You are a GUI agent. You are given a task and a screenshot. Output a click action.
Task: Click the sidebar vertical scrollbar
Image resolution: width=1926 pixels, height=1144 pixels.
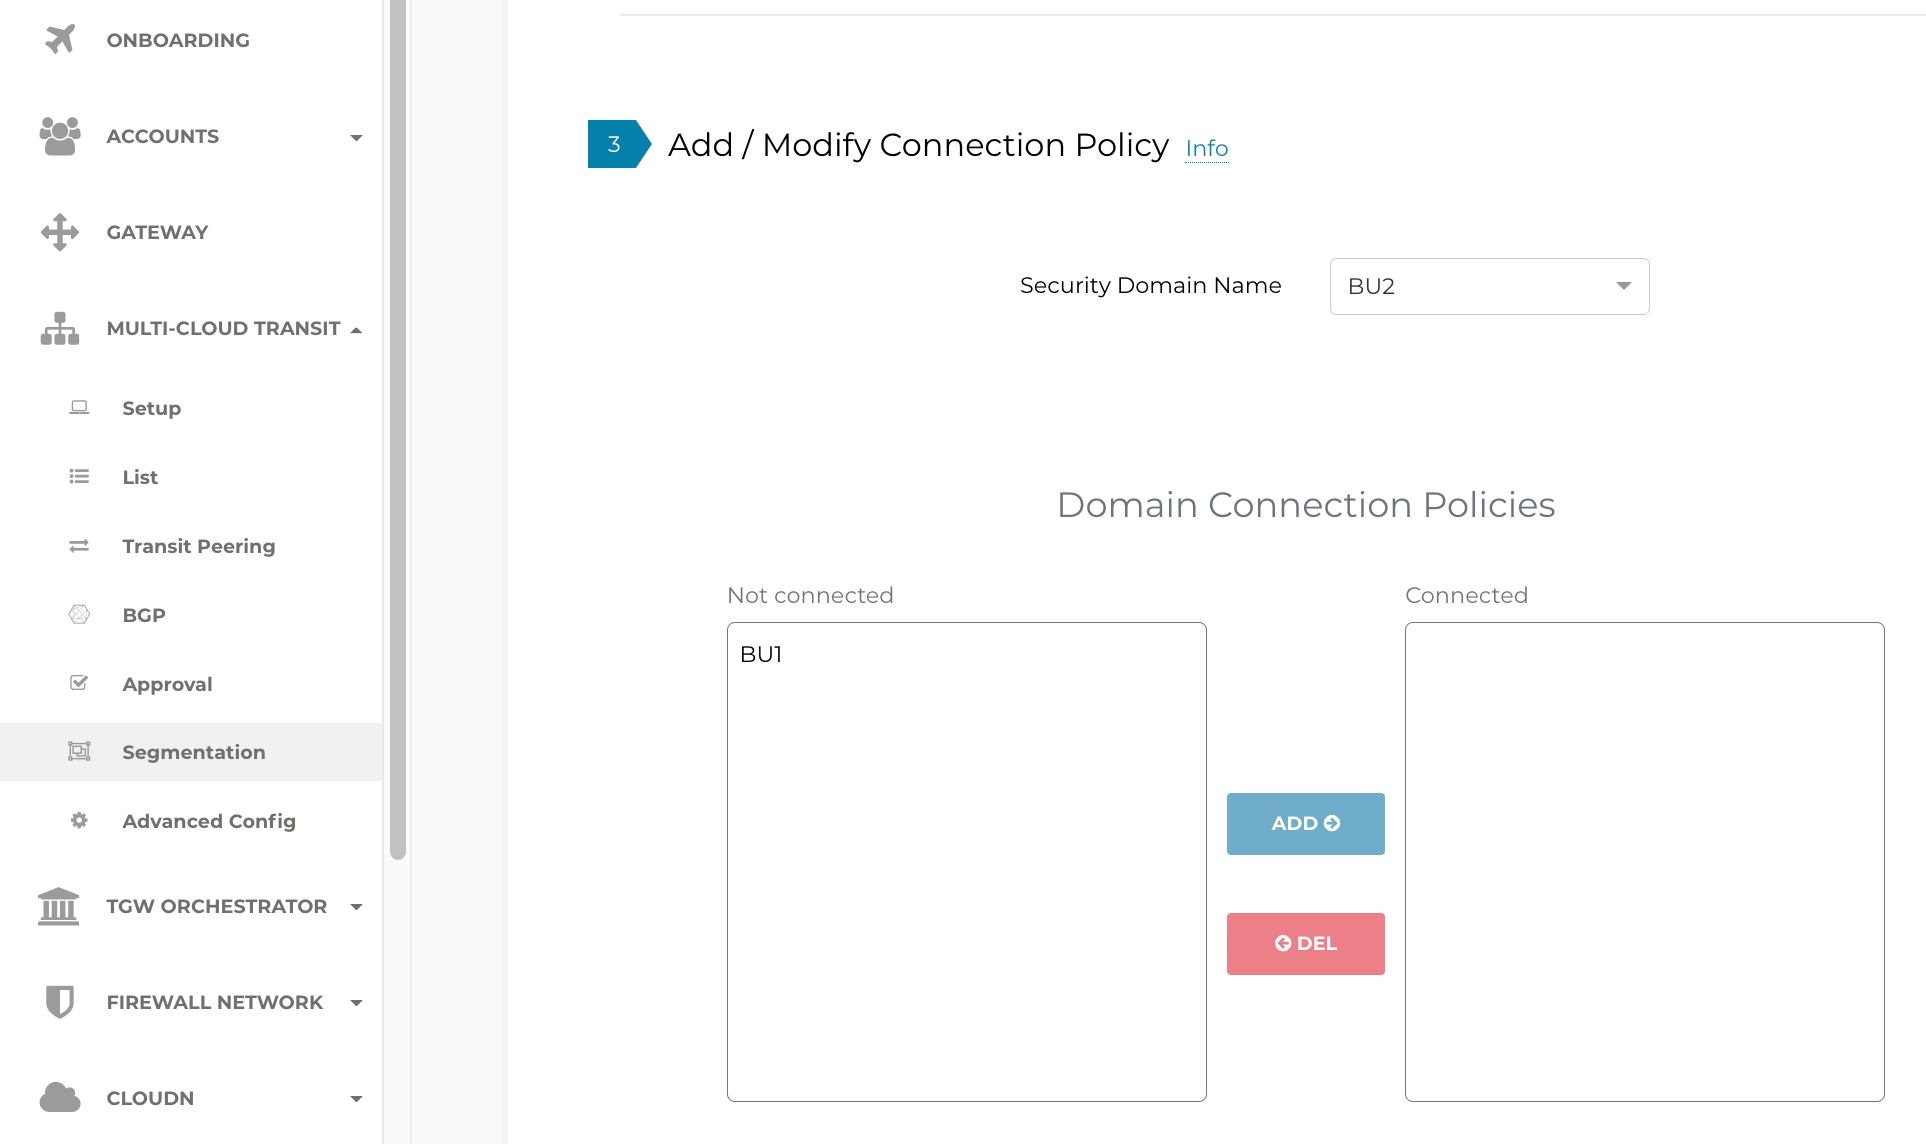click(x=398, y=430)
